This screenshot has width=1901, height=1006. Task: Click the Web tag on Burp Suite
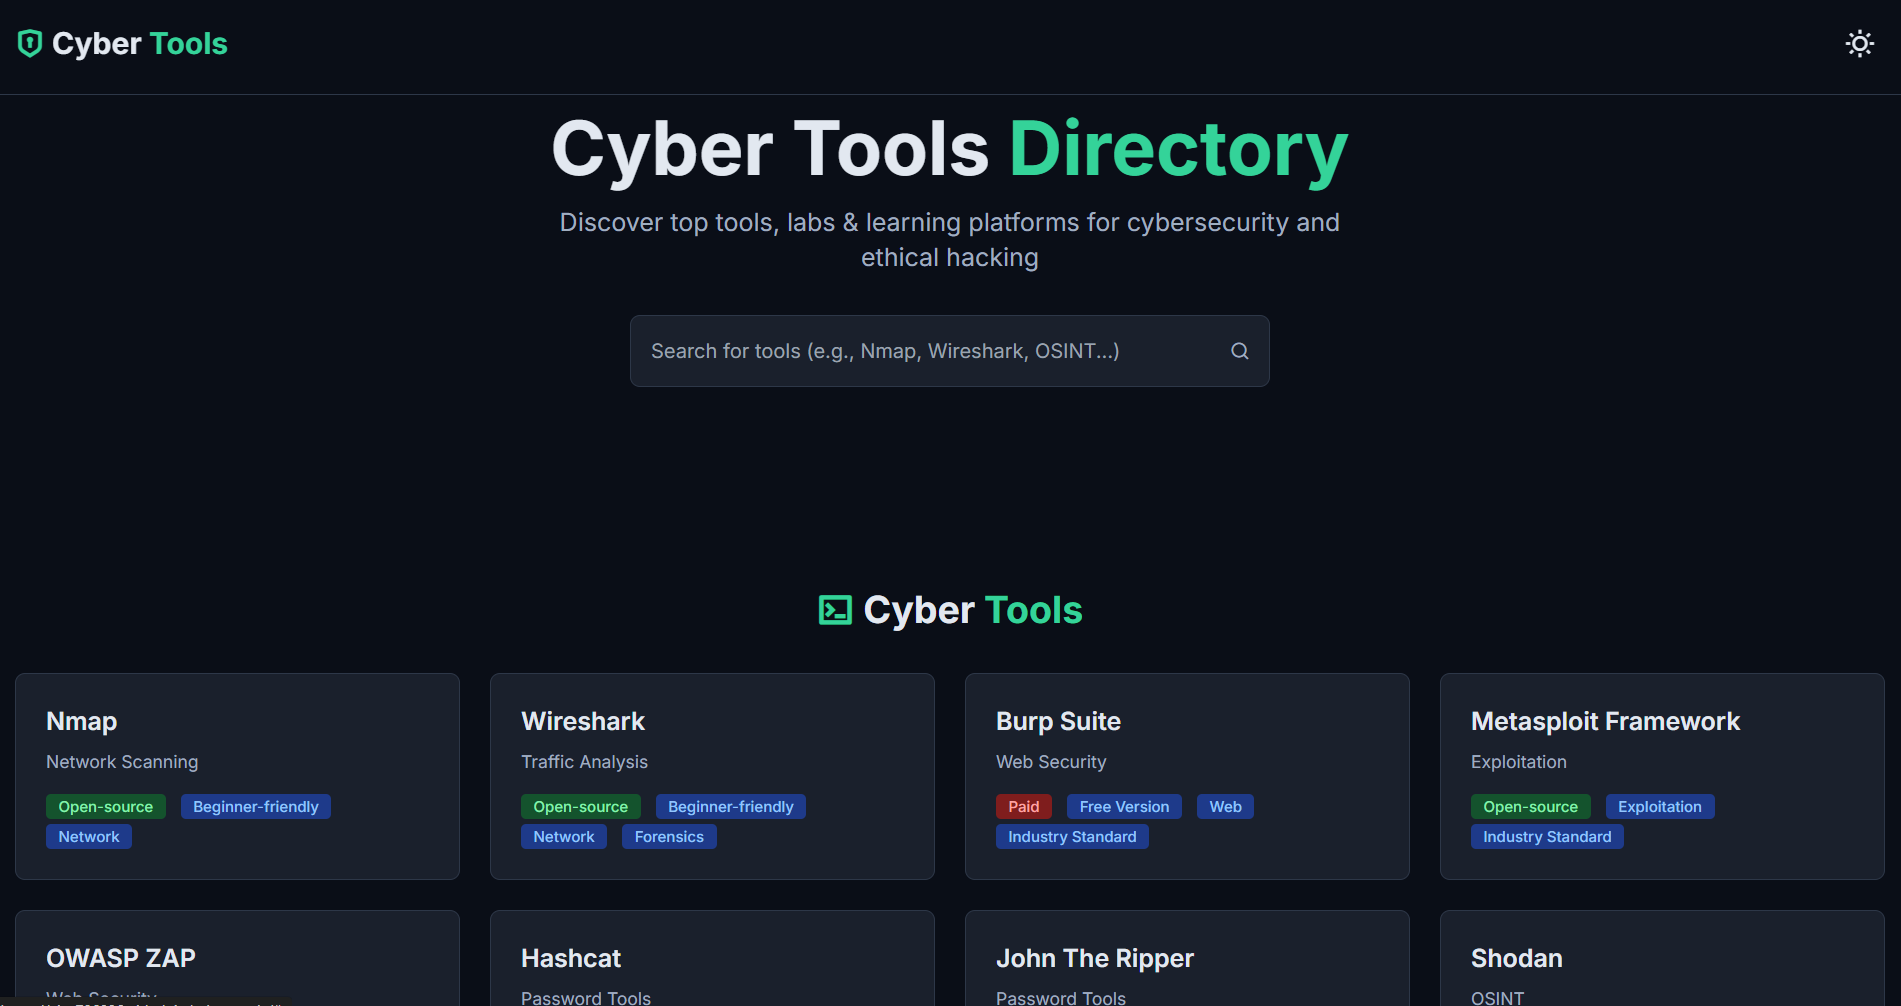(1224, 806)
